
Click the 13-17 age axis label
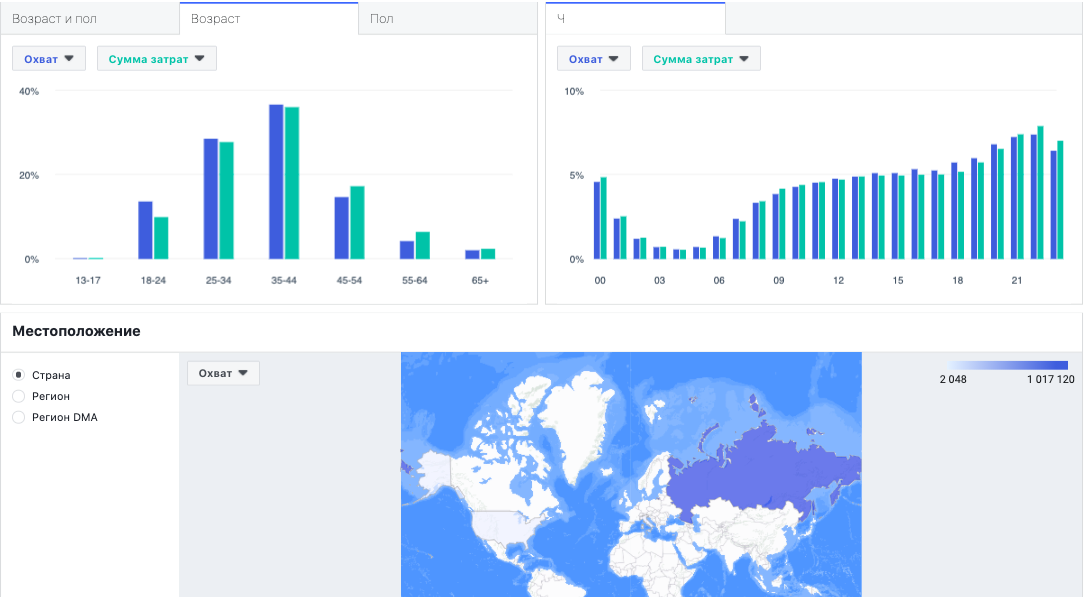coord(88,280)
